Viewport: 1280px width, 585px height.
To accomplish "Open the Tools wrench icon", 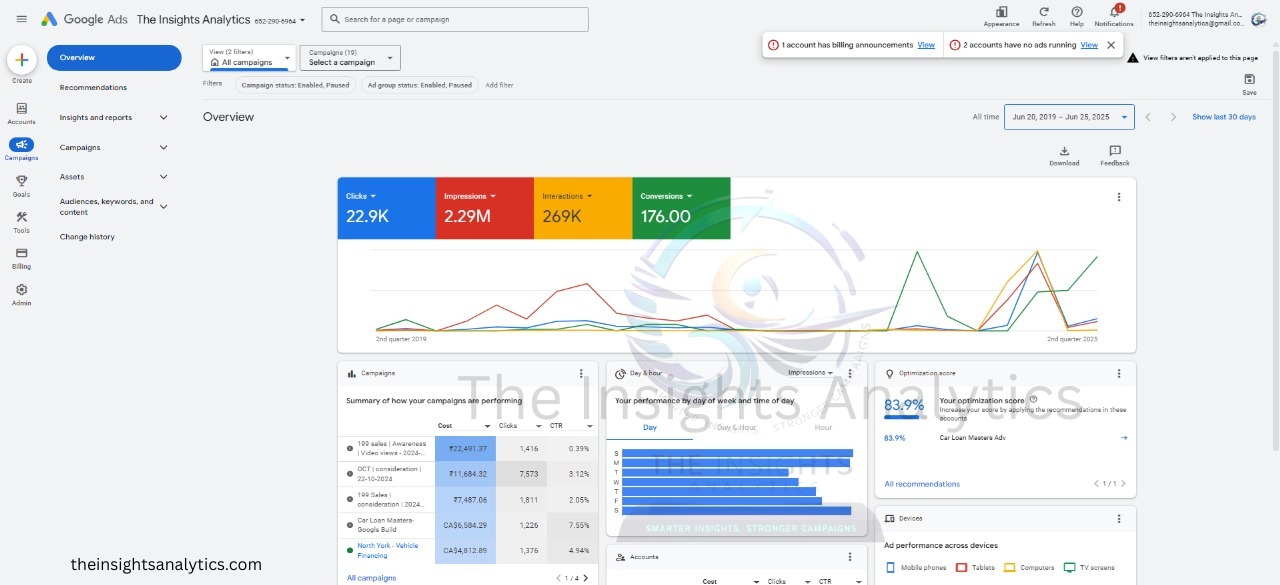I will tap(22, 217).
